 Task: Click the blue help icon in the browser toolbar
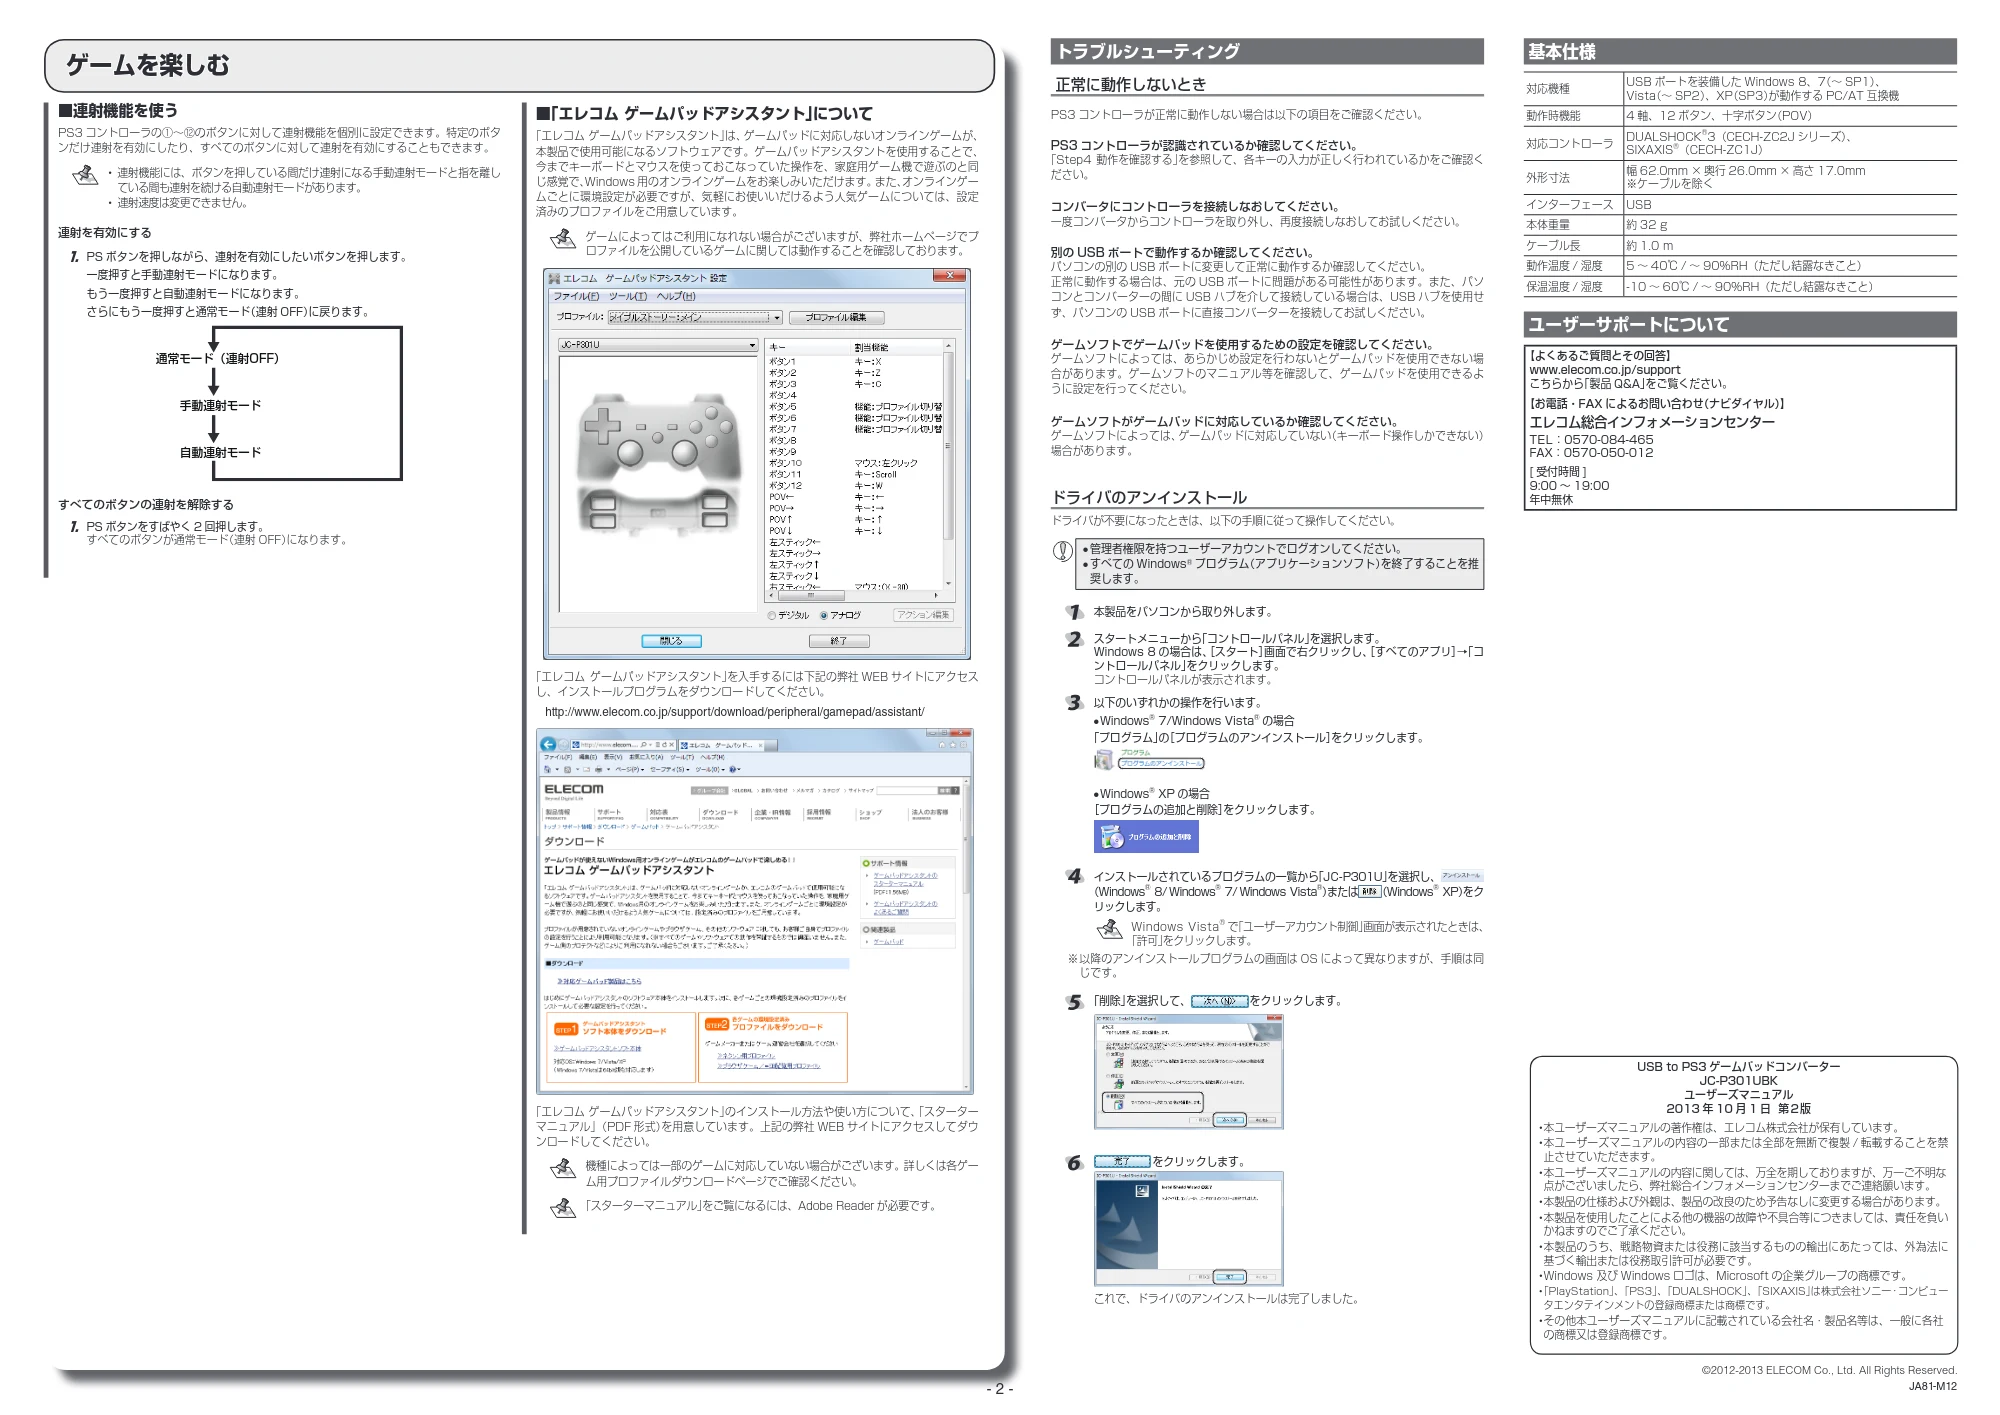(733, 769)
